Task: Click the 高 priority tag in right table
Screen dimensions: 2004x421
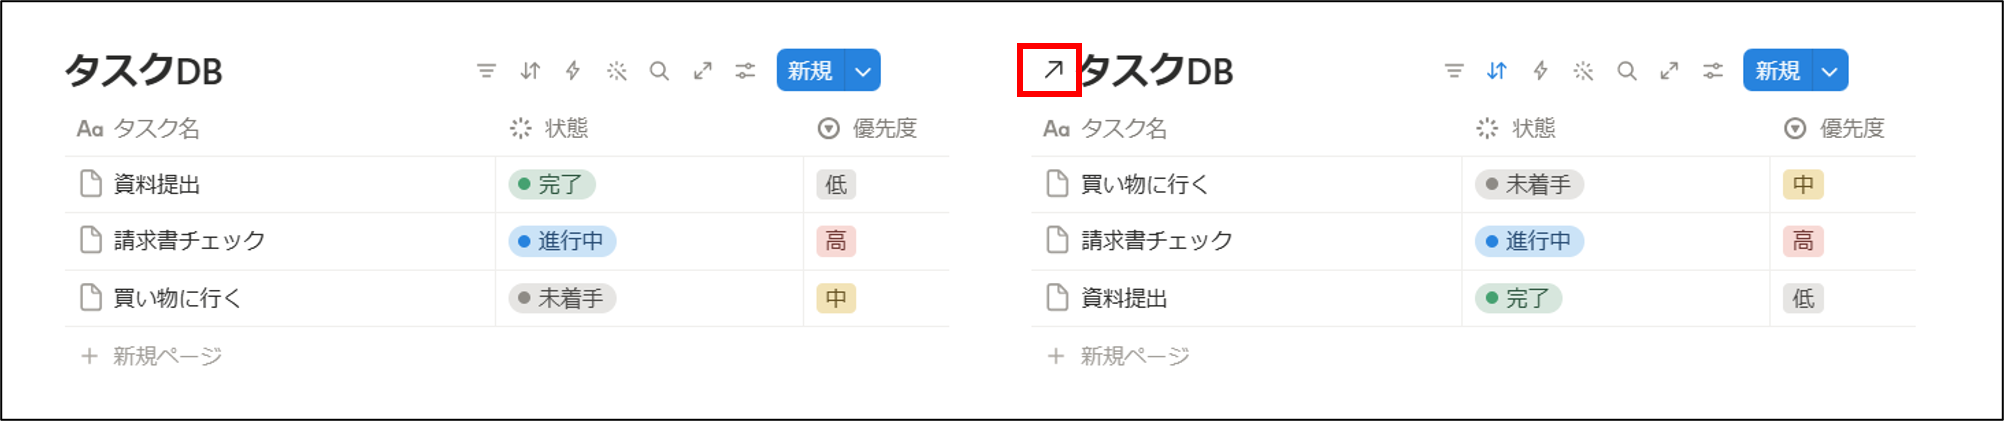Action: coord(1803,241)
